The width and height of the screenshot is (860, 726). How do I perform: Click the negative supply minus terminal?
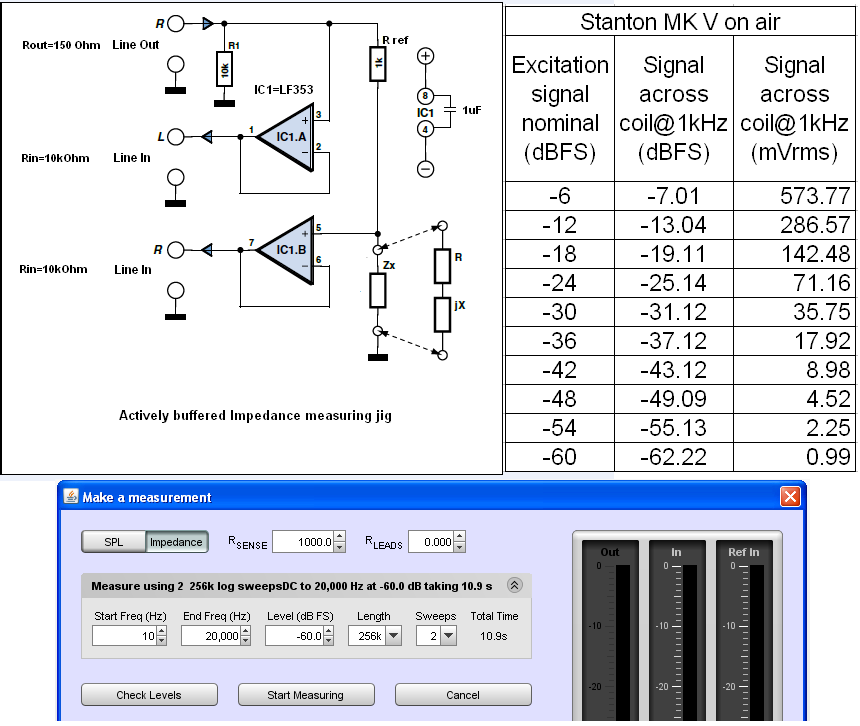426,169
